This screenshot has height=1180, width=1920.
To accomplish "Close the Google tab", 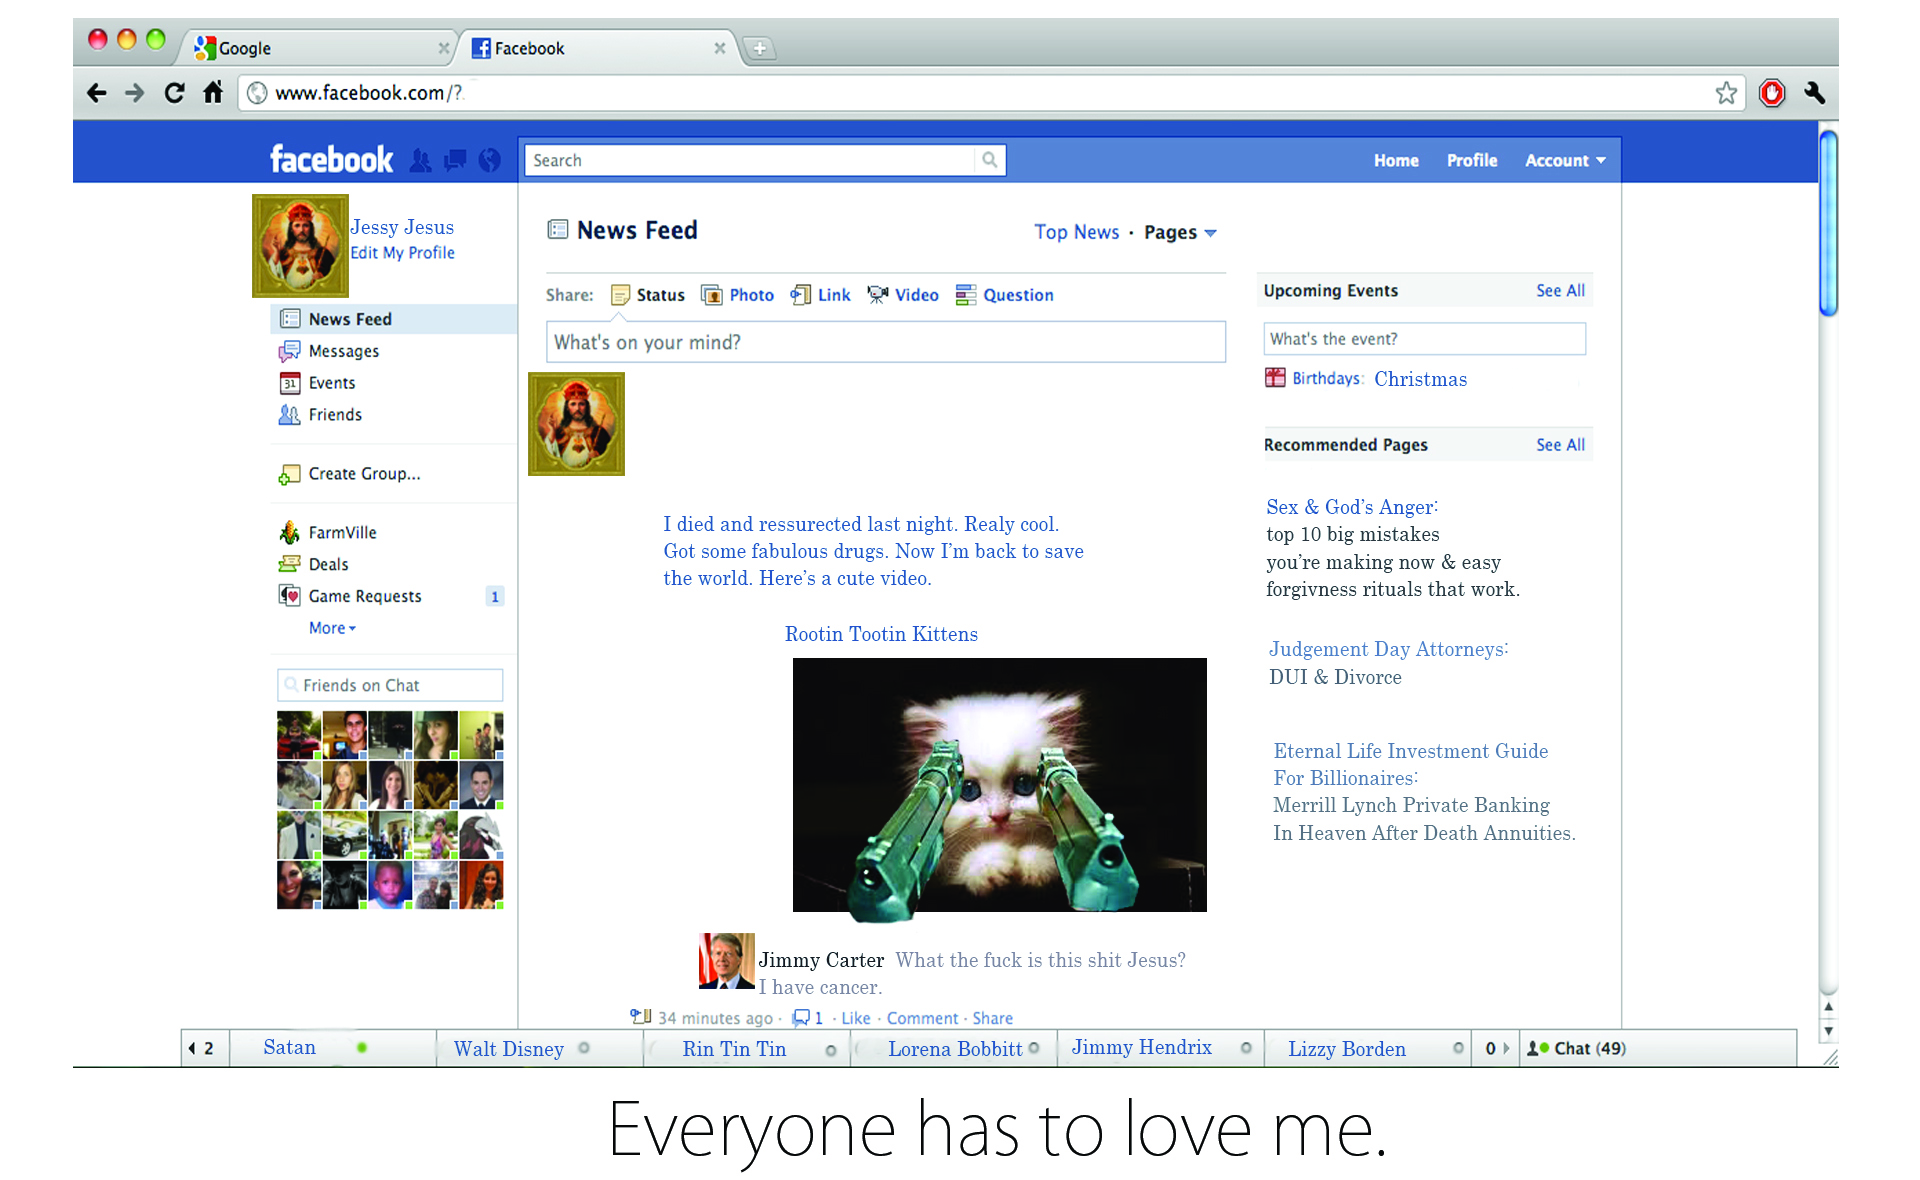I will click(x=443, y=48).
